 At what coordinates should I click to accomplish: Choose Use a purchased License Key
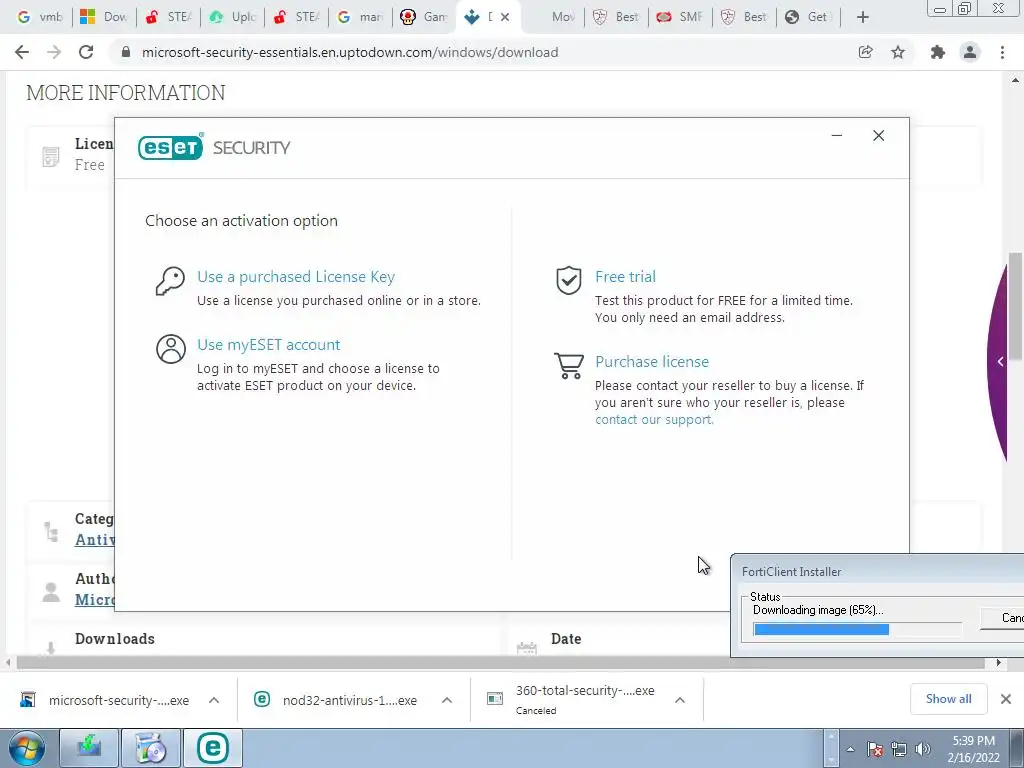[x=296, y=277]
